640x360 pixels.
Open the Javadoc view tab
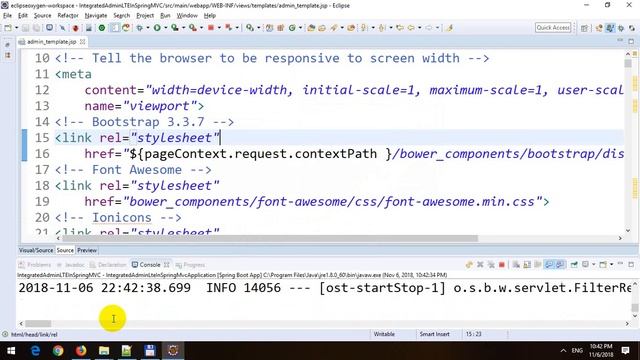tap(71, 265)
